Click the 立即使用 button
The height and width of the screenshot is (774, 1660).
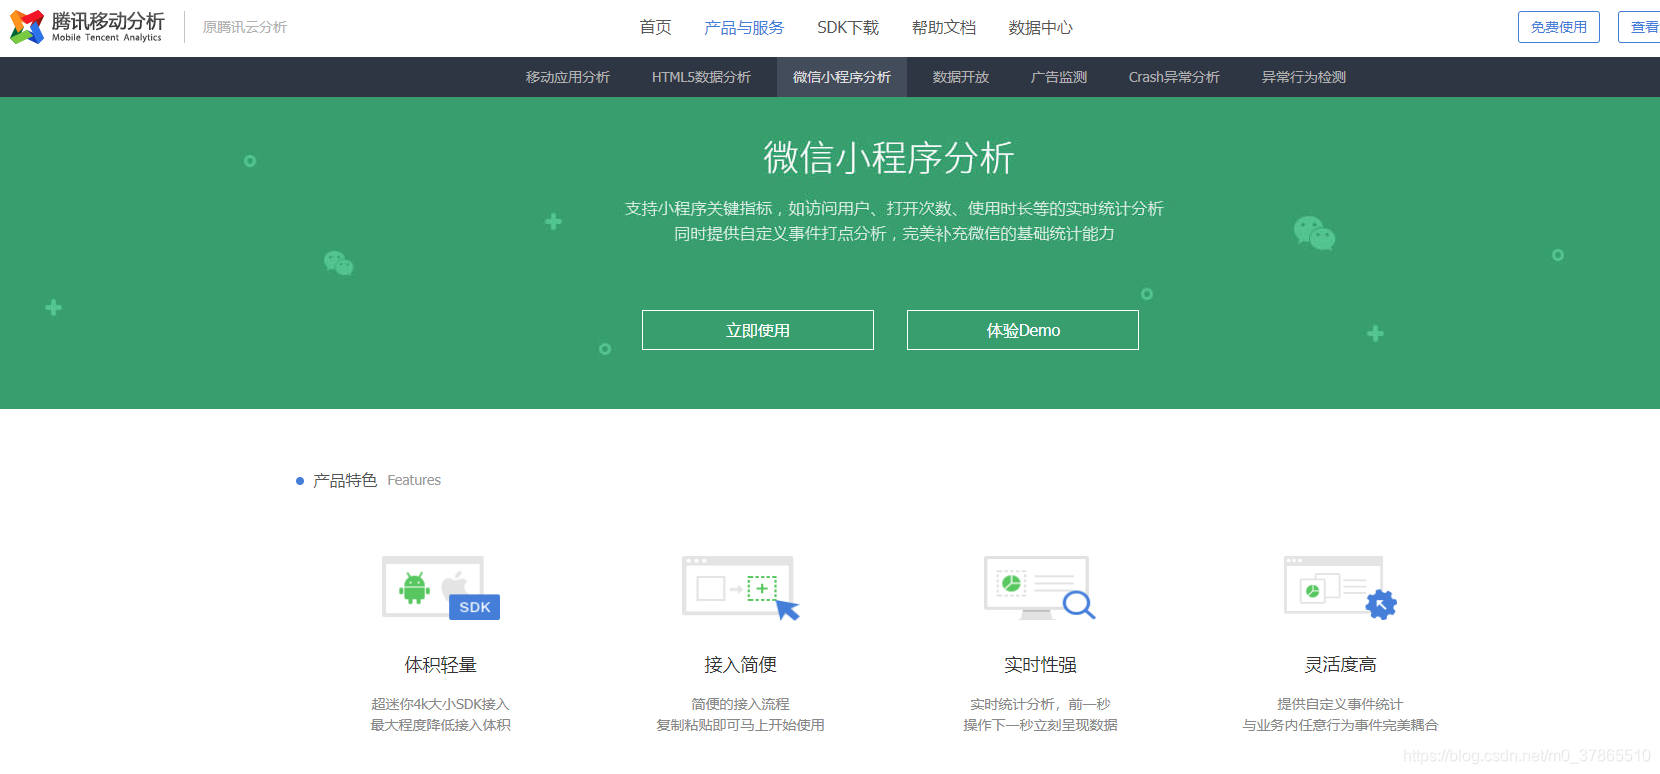point(758,330)
